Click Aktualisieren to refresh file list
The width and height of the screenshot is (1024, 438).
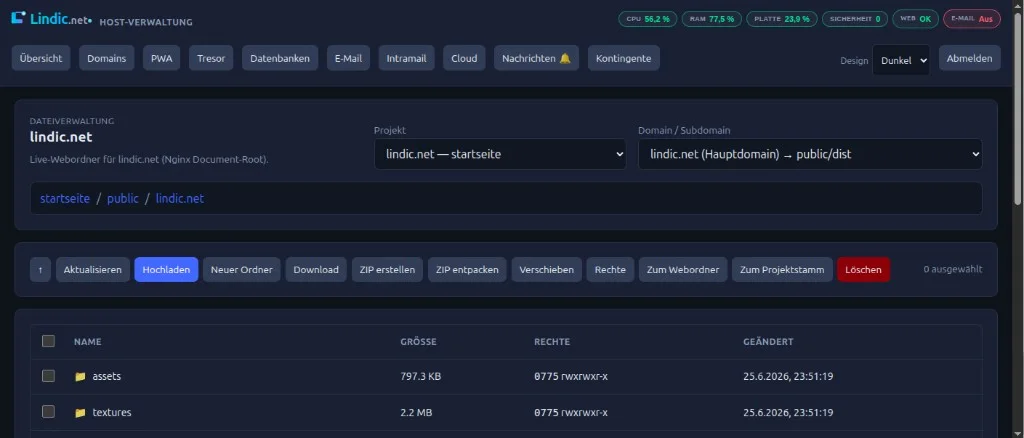coord(93,270)
